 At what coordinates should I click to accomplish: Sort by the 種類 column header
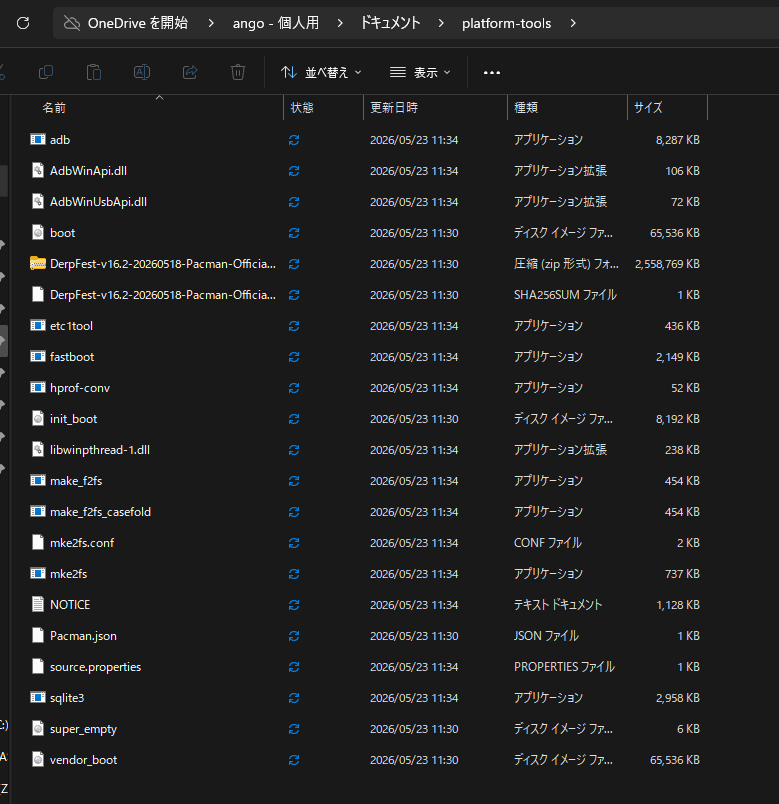click(x=526, y=108)
